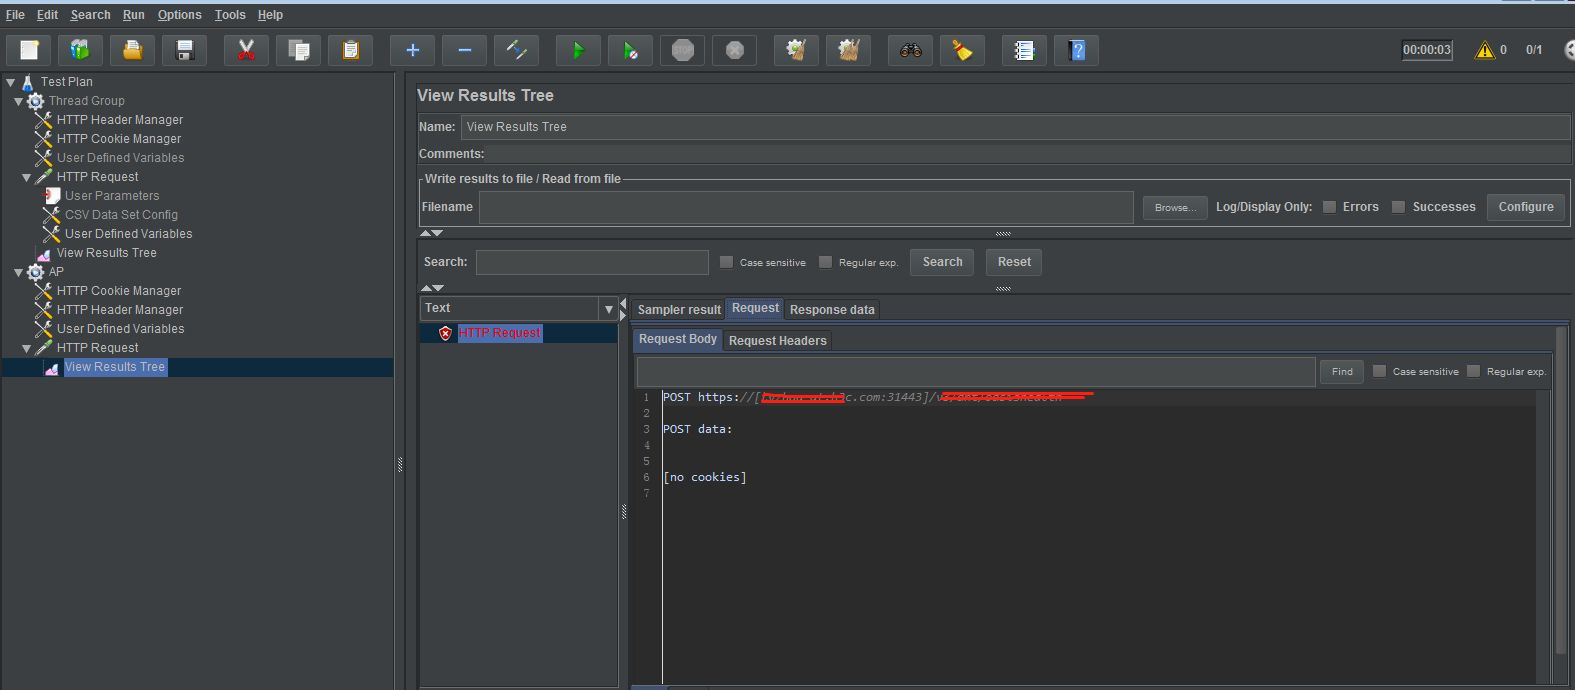
Task: Open the Text renderer dropdown
Action: tap(608, 309)
